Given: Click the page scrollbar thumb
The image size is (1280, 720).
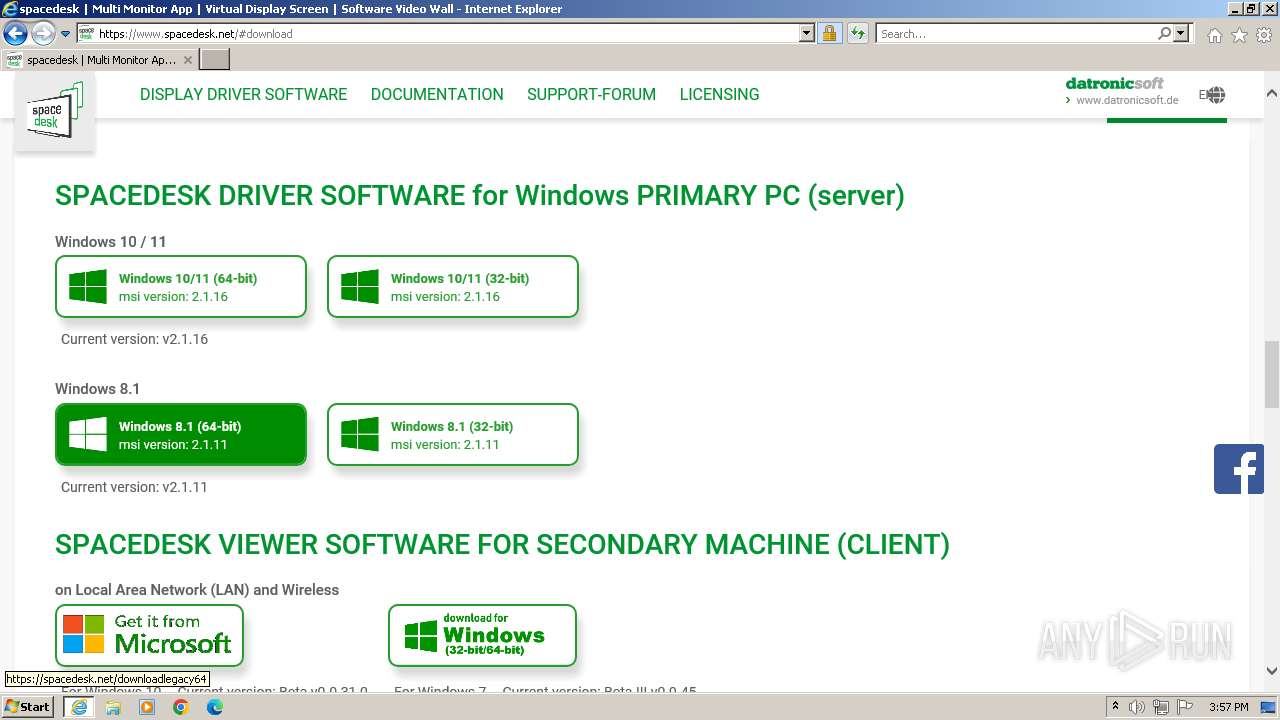Looking at the screenshot, I should point(1271,375).
